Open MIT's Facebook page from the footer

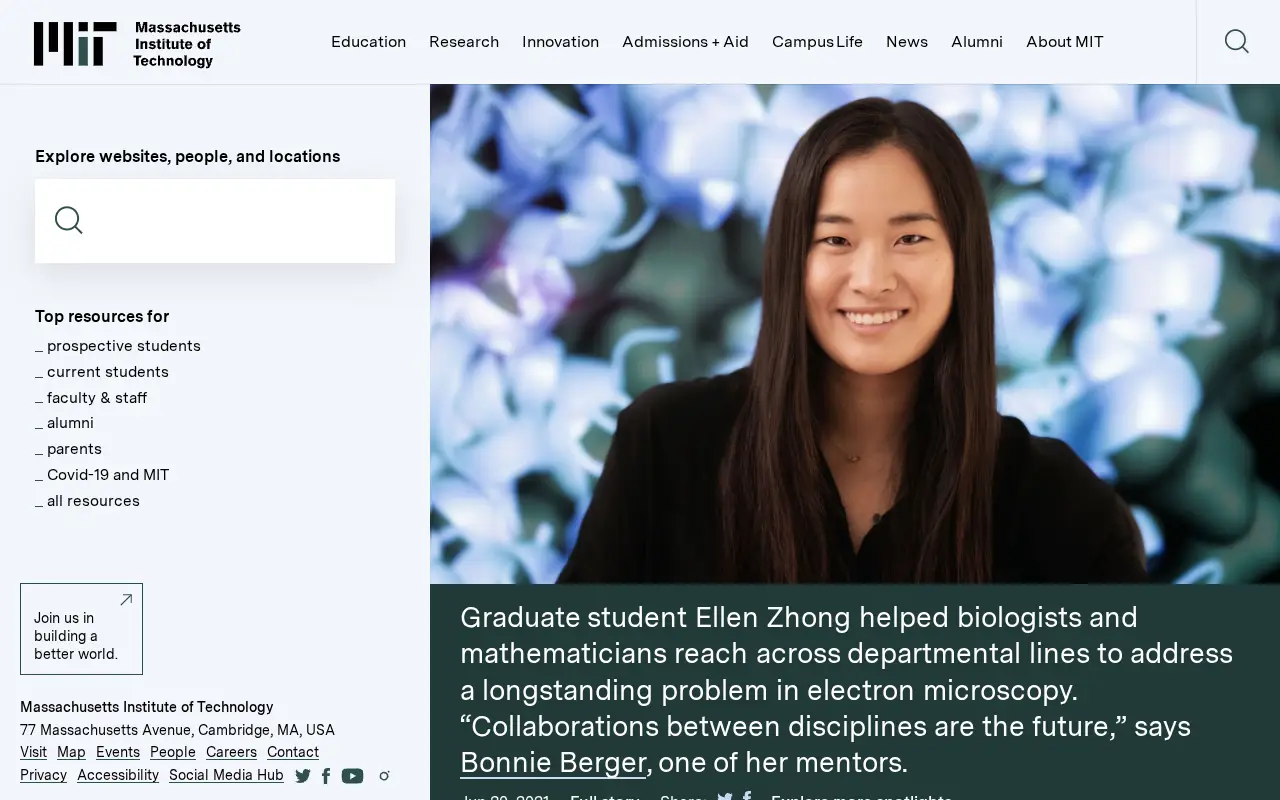pyautogui.click(x=326, y=776)
